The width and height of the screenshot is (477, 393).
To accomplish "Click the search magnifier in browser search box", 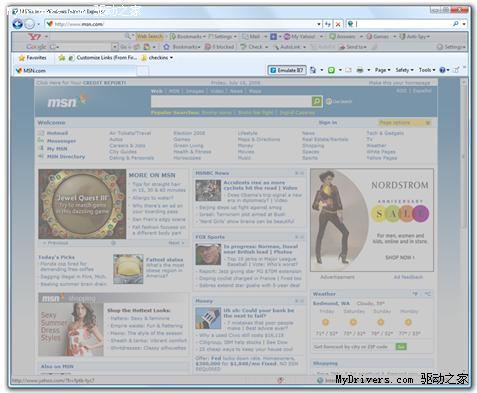I will [456, 24].
